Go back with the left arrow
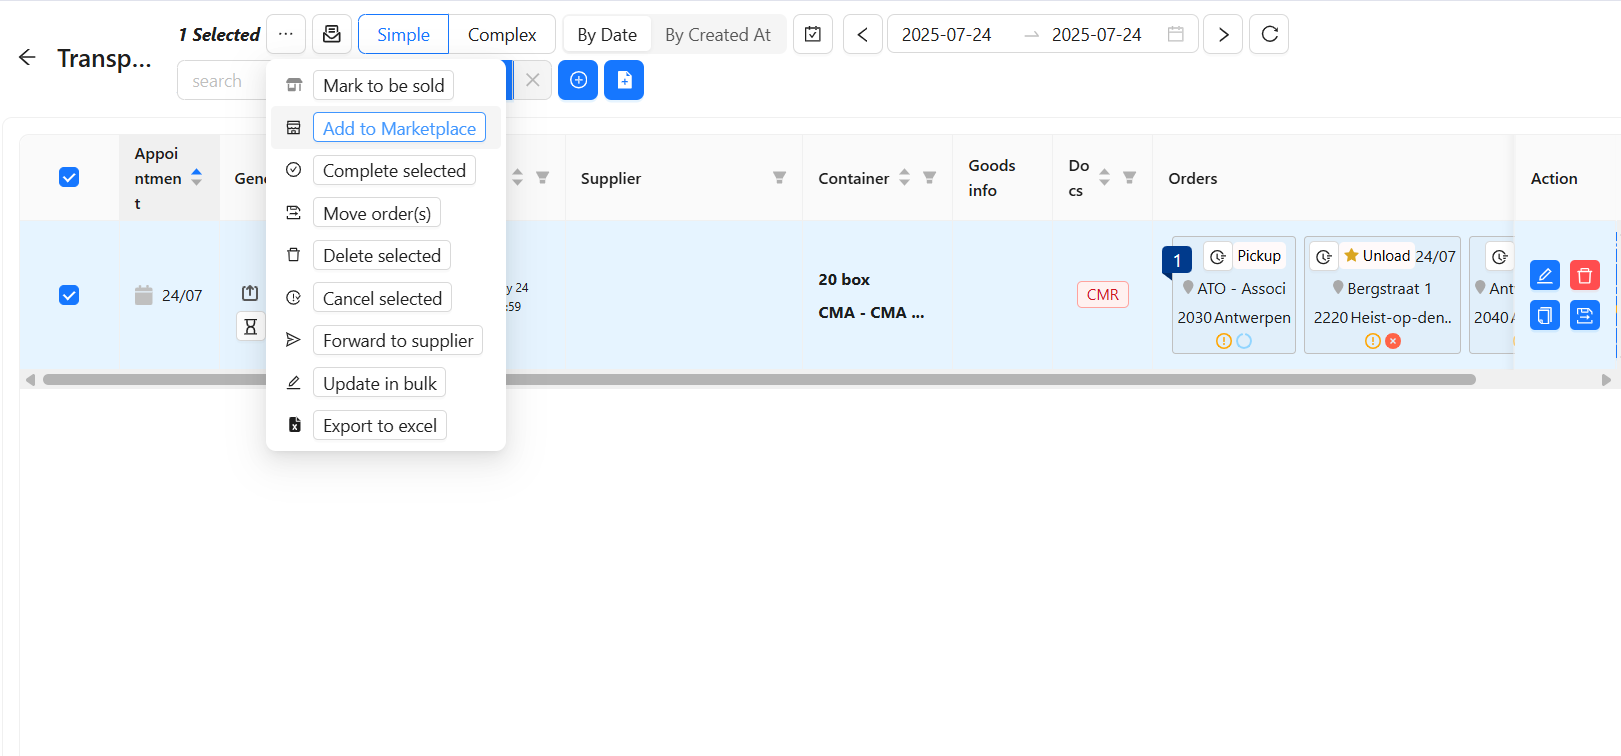 point(27,58)
